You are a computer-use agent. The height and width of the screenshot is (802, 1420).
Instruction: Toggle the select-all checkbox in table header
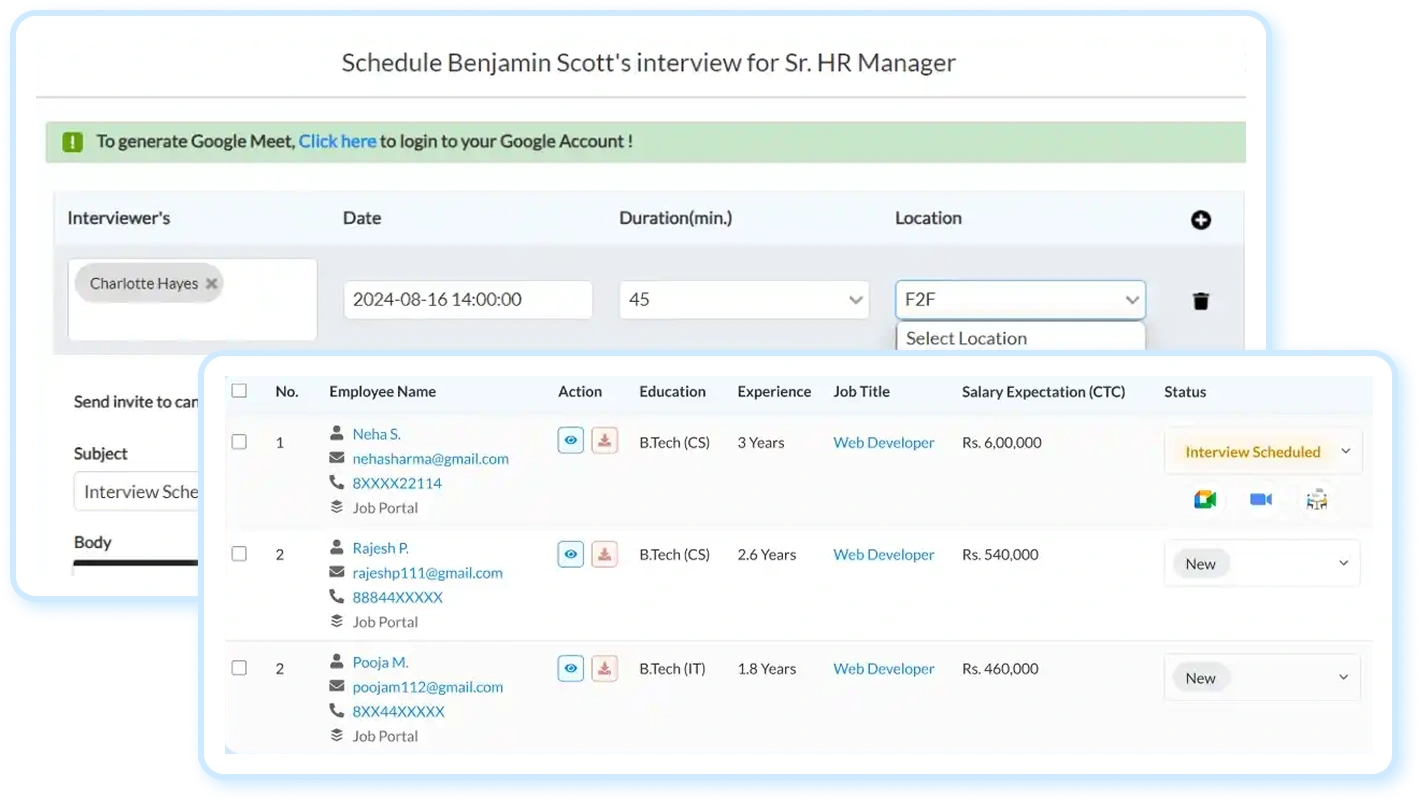239,391
